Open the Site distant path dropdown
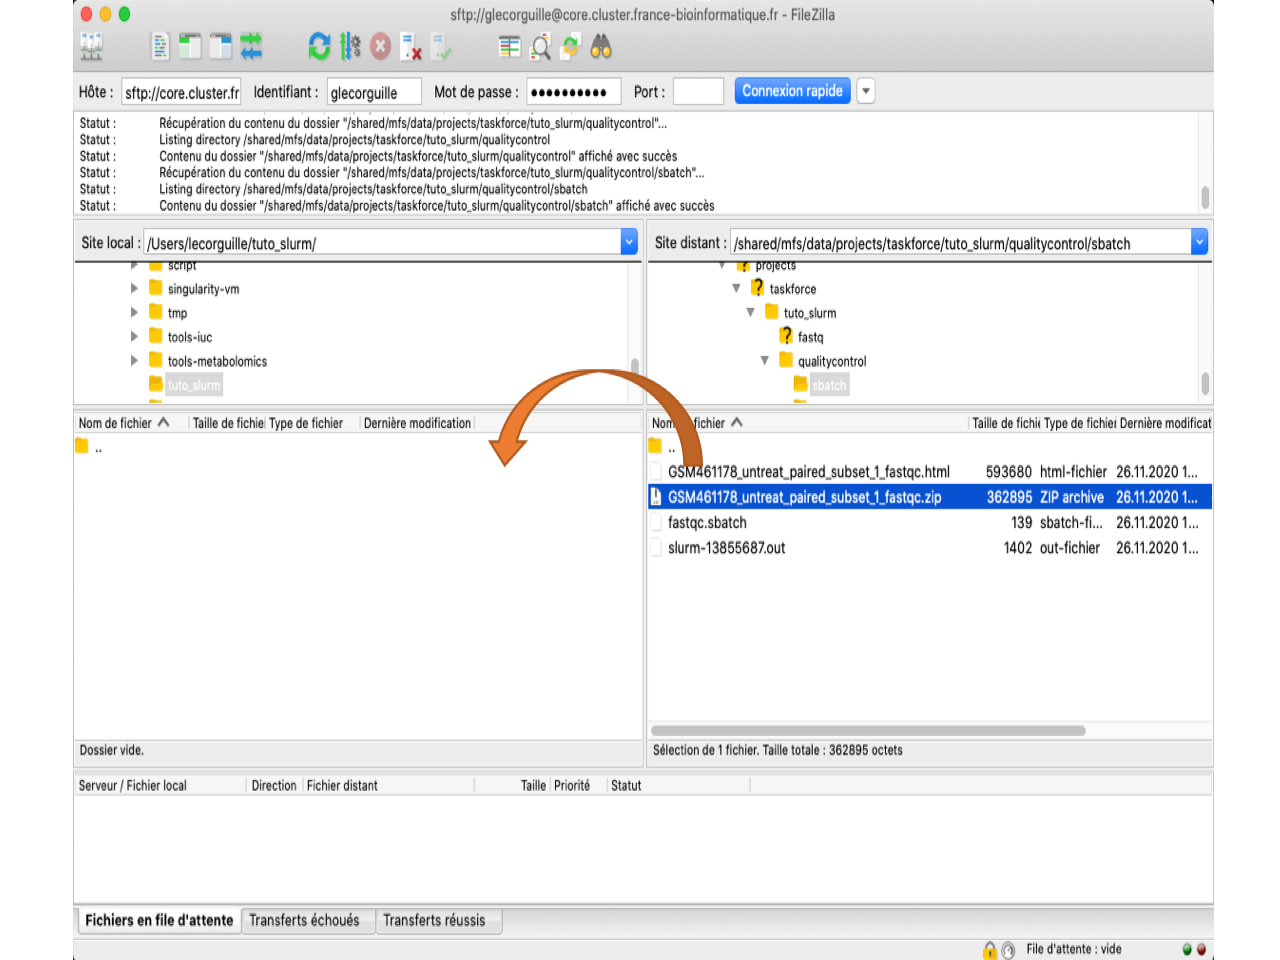Viewport: 1280px width, 960px height. coord(1199,242)
